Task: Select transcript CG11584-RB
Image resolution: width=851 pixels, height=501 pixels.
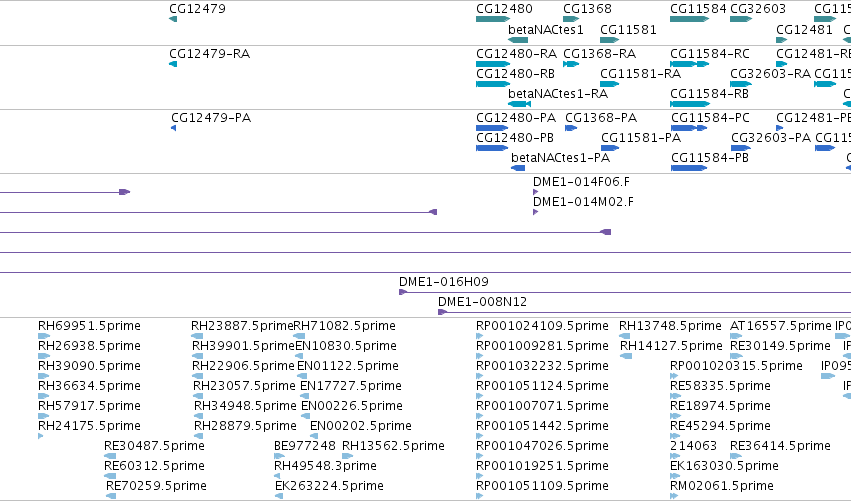Action: (709, 94)
